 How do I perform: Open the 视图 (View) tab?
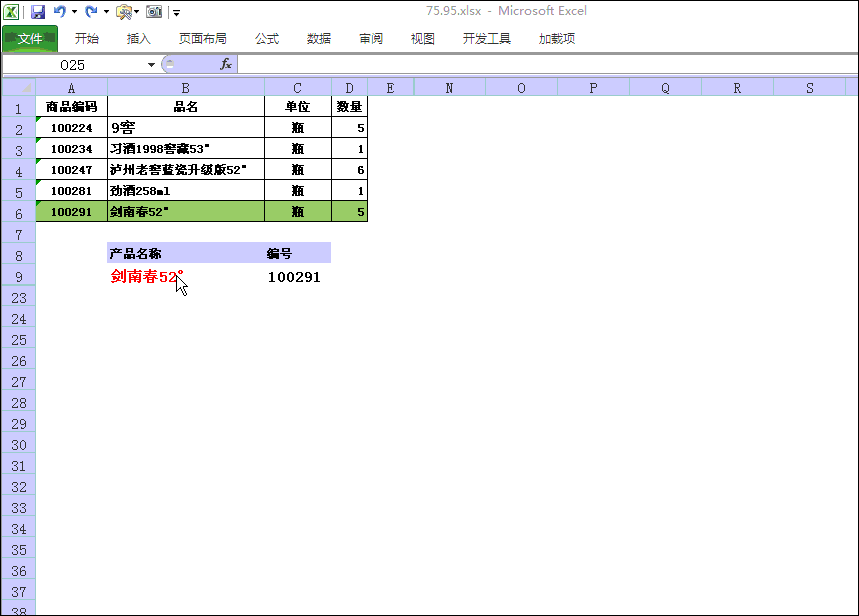coord(422,38)
